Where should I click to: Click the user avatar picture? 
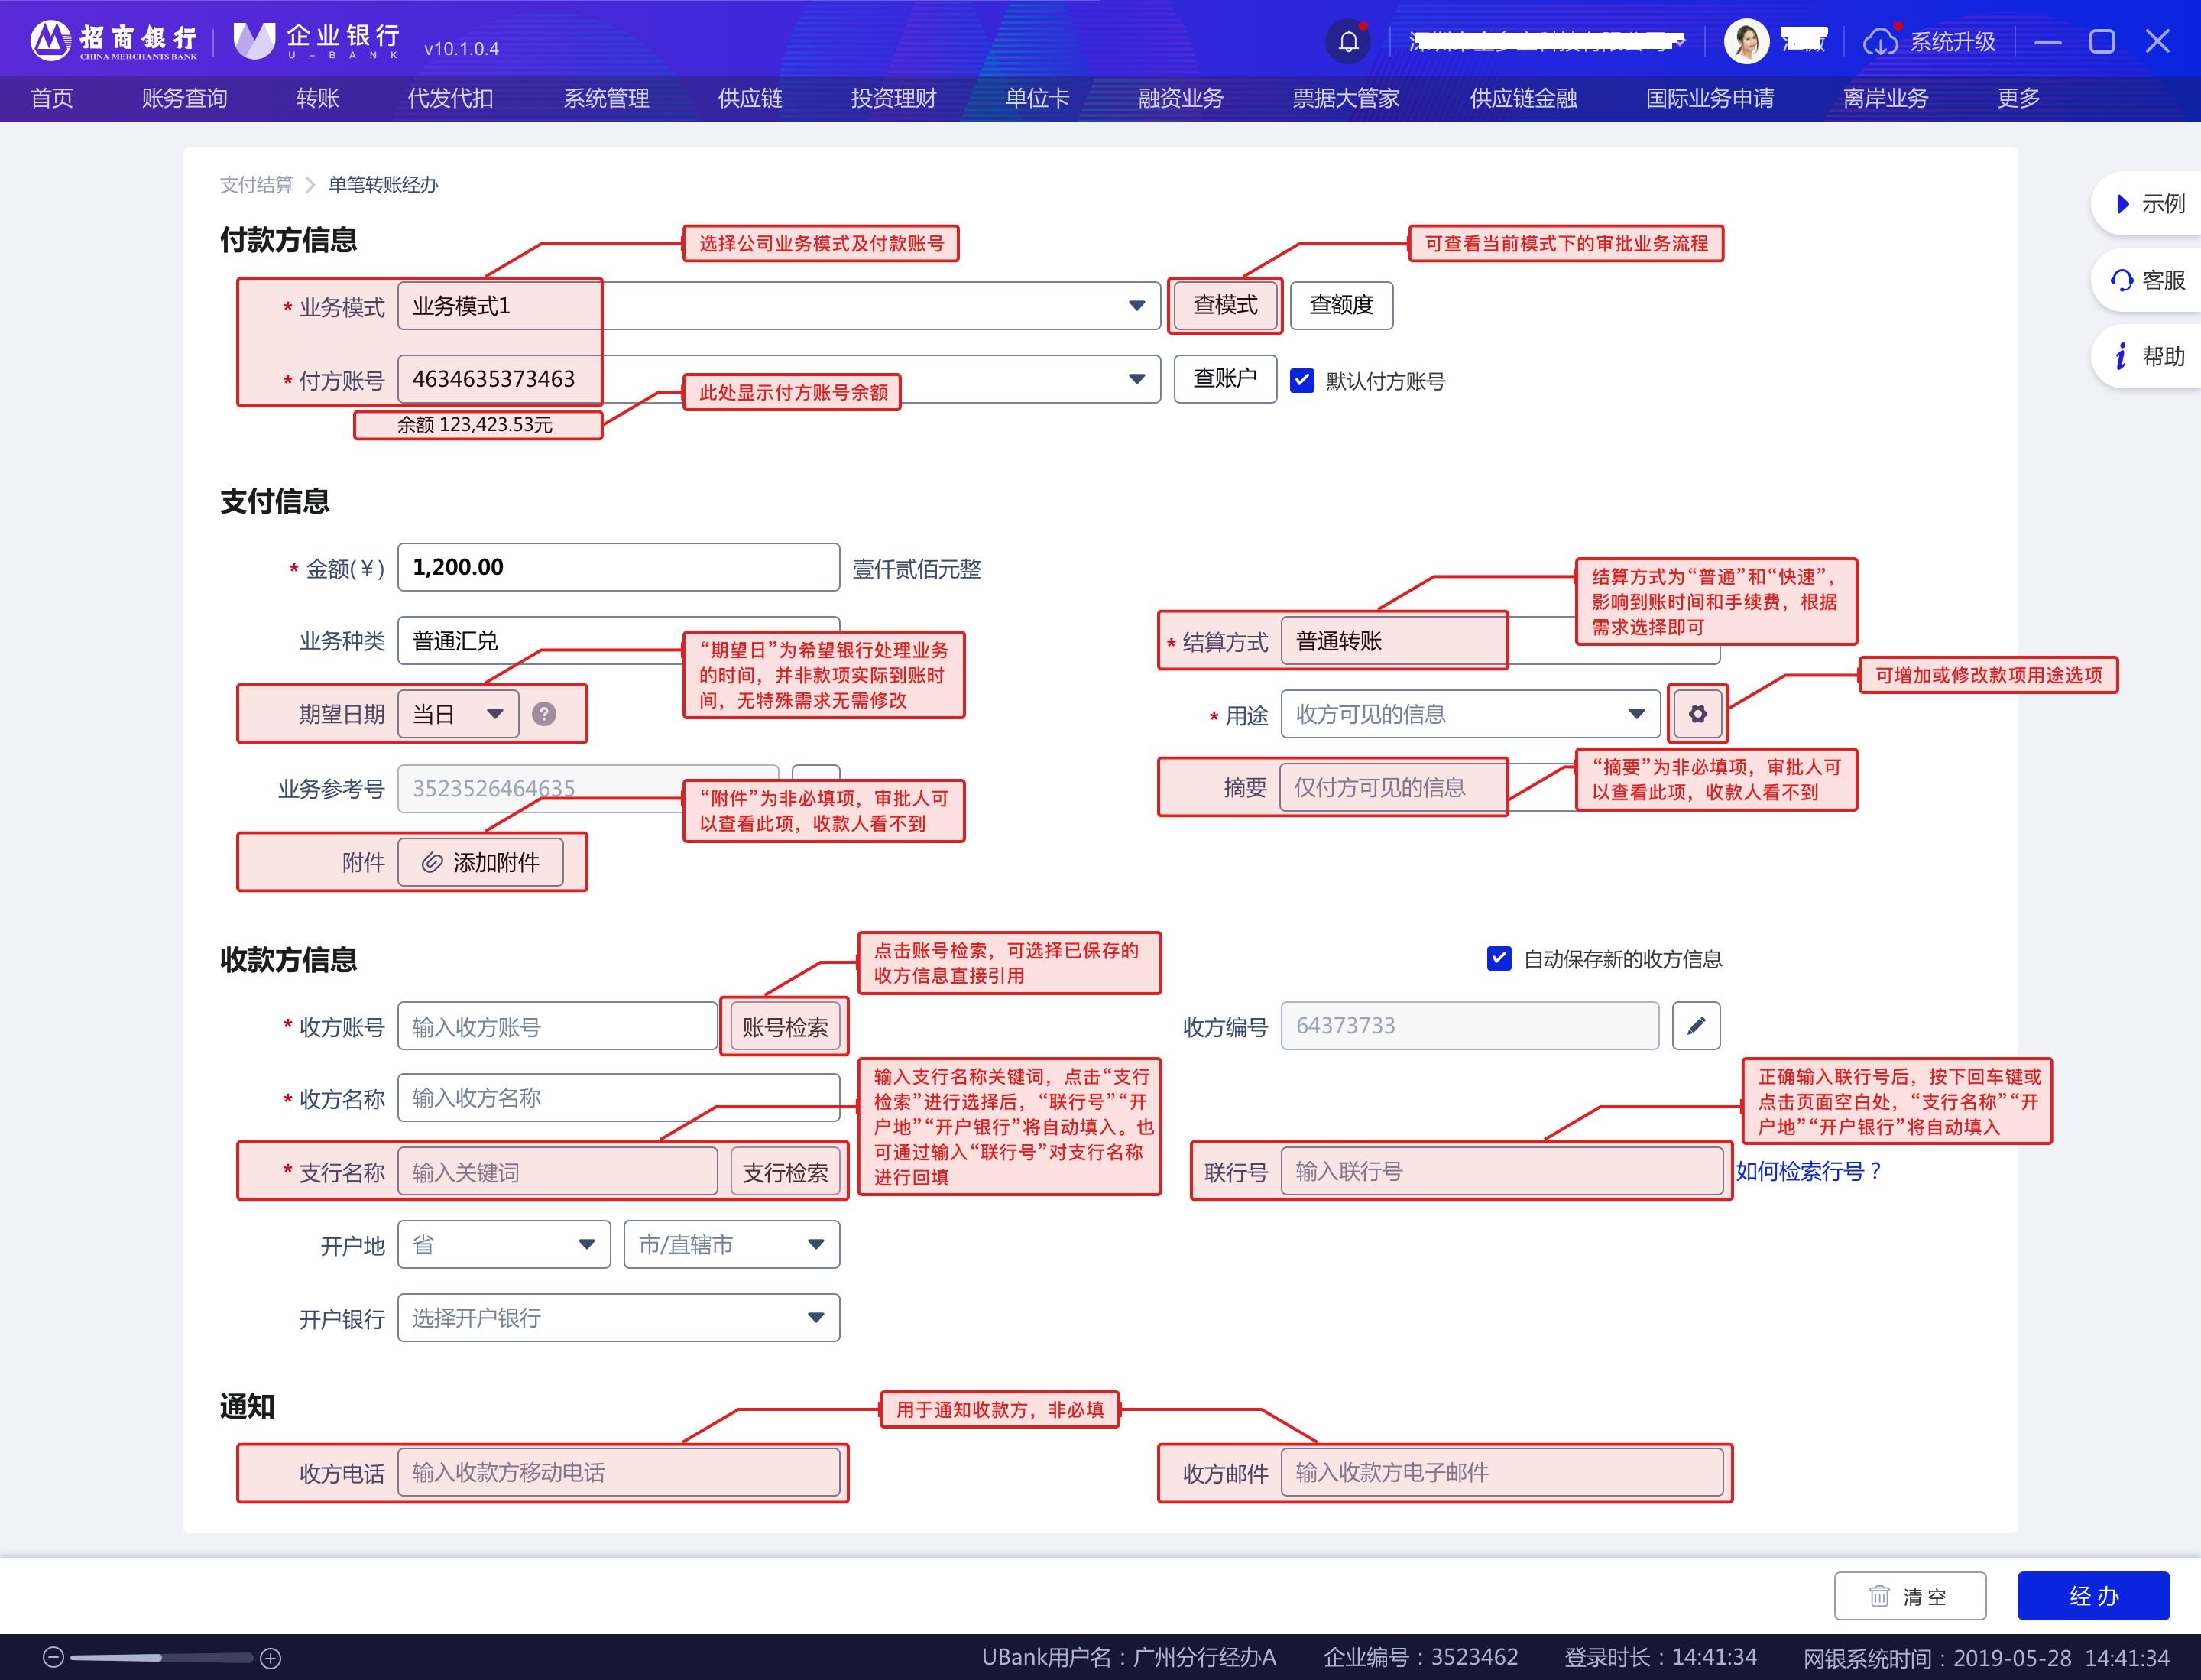pyautogui.click(x=1746, y=41)
